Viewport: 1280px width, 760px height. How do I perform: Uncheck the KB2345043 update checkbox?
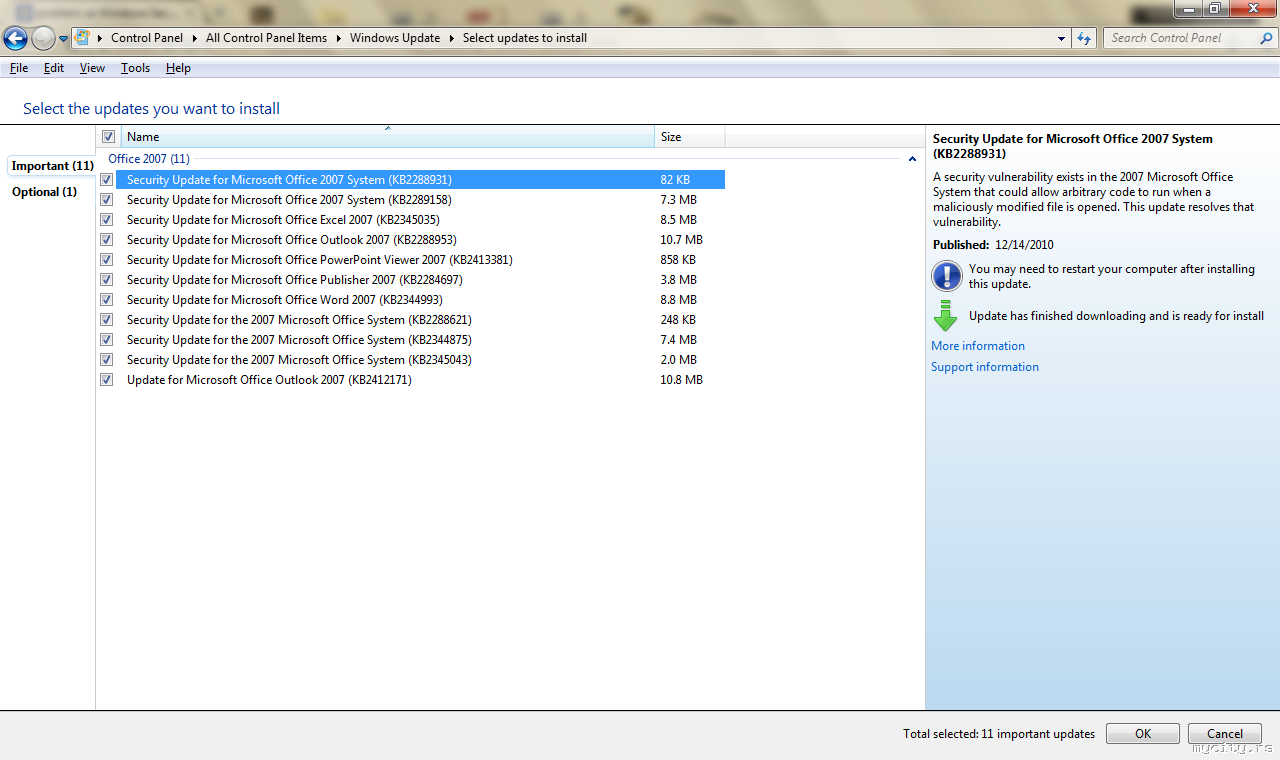[107, 360]
